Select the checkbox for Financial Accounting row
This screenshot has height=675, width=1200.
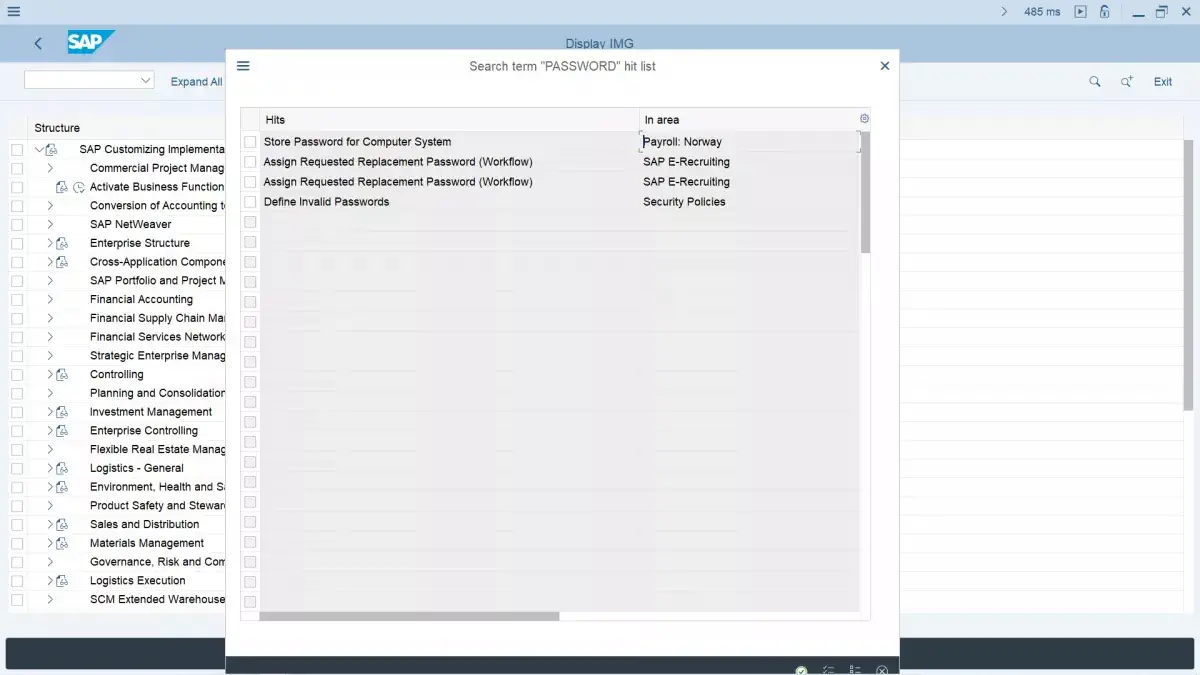pyautogui.click(x=16, y=300)
